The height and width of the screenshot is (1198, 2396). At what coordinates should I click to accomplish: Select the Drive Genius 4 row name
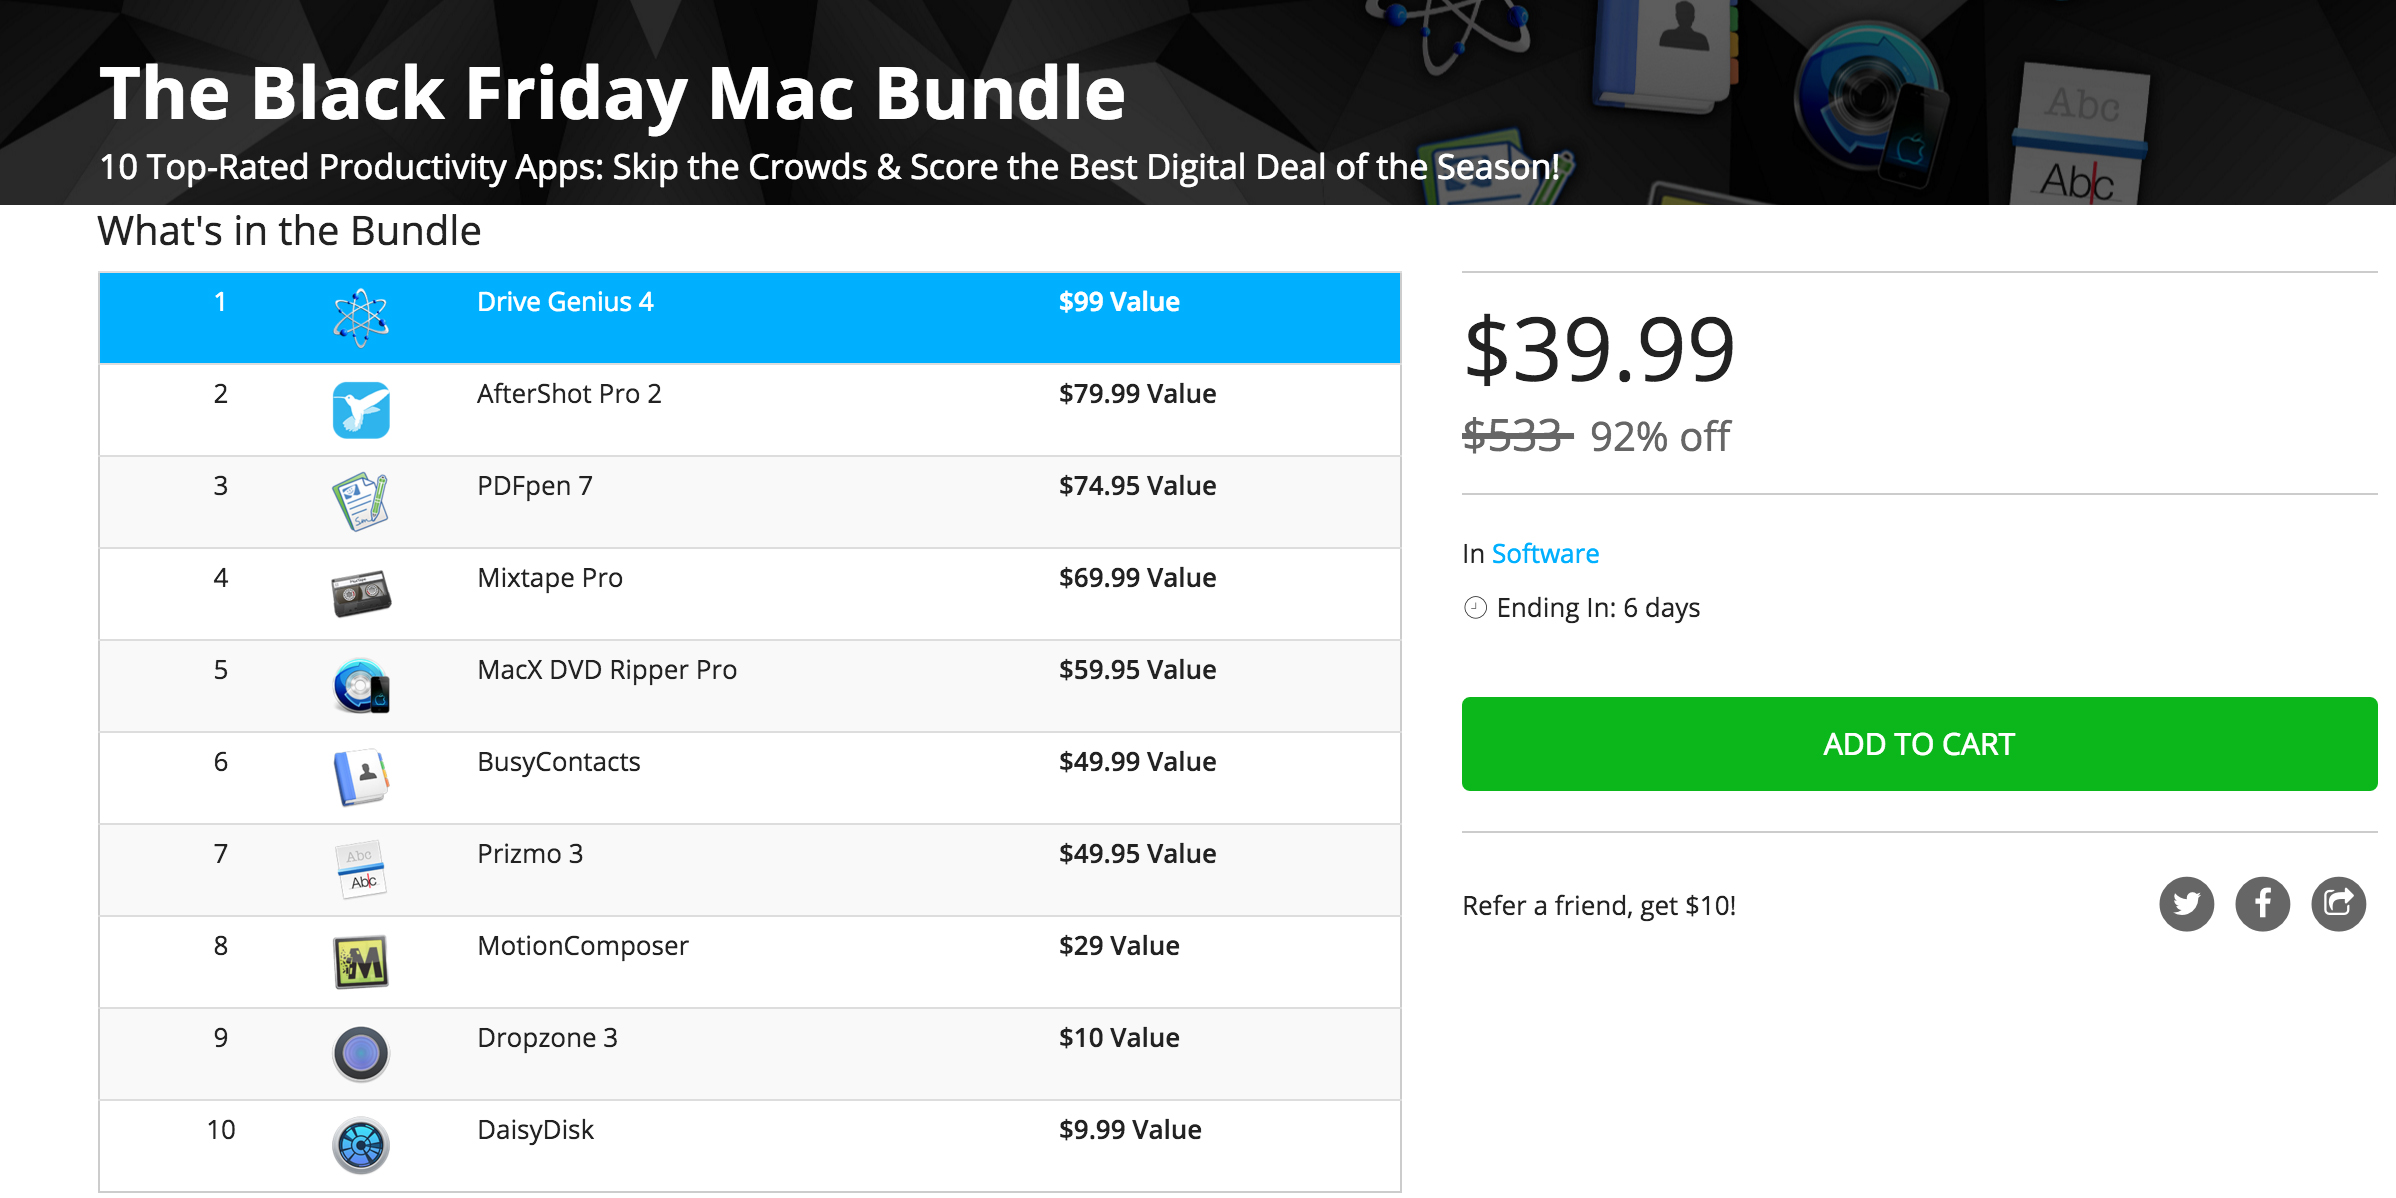(565, 302)
